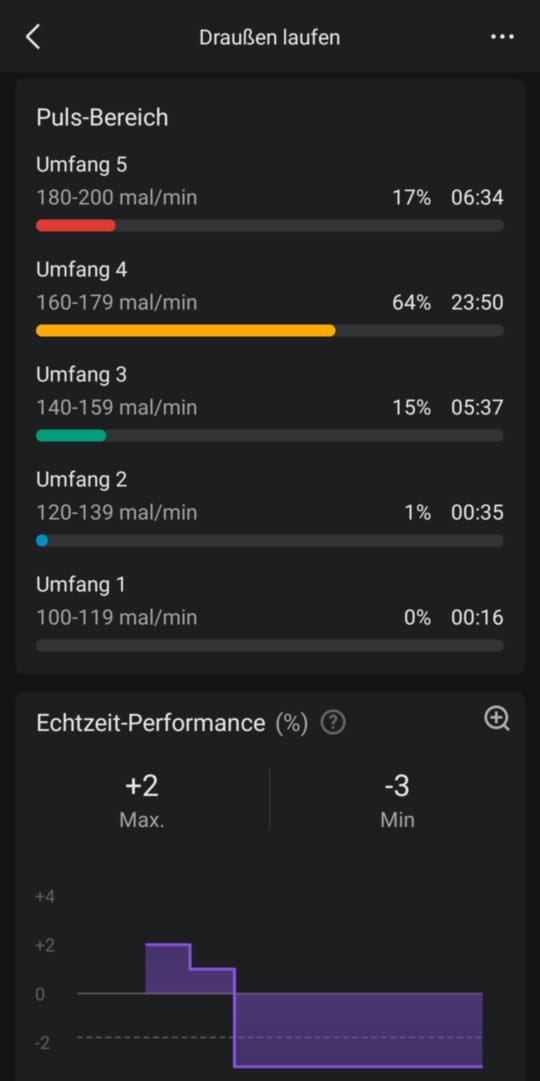540x1081 pixels.
Task: Tap the 17% percentage value
Action: point(412,198)
